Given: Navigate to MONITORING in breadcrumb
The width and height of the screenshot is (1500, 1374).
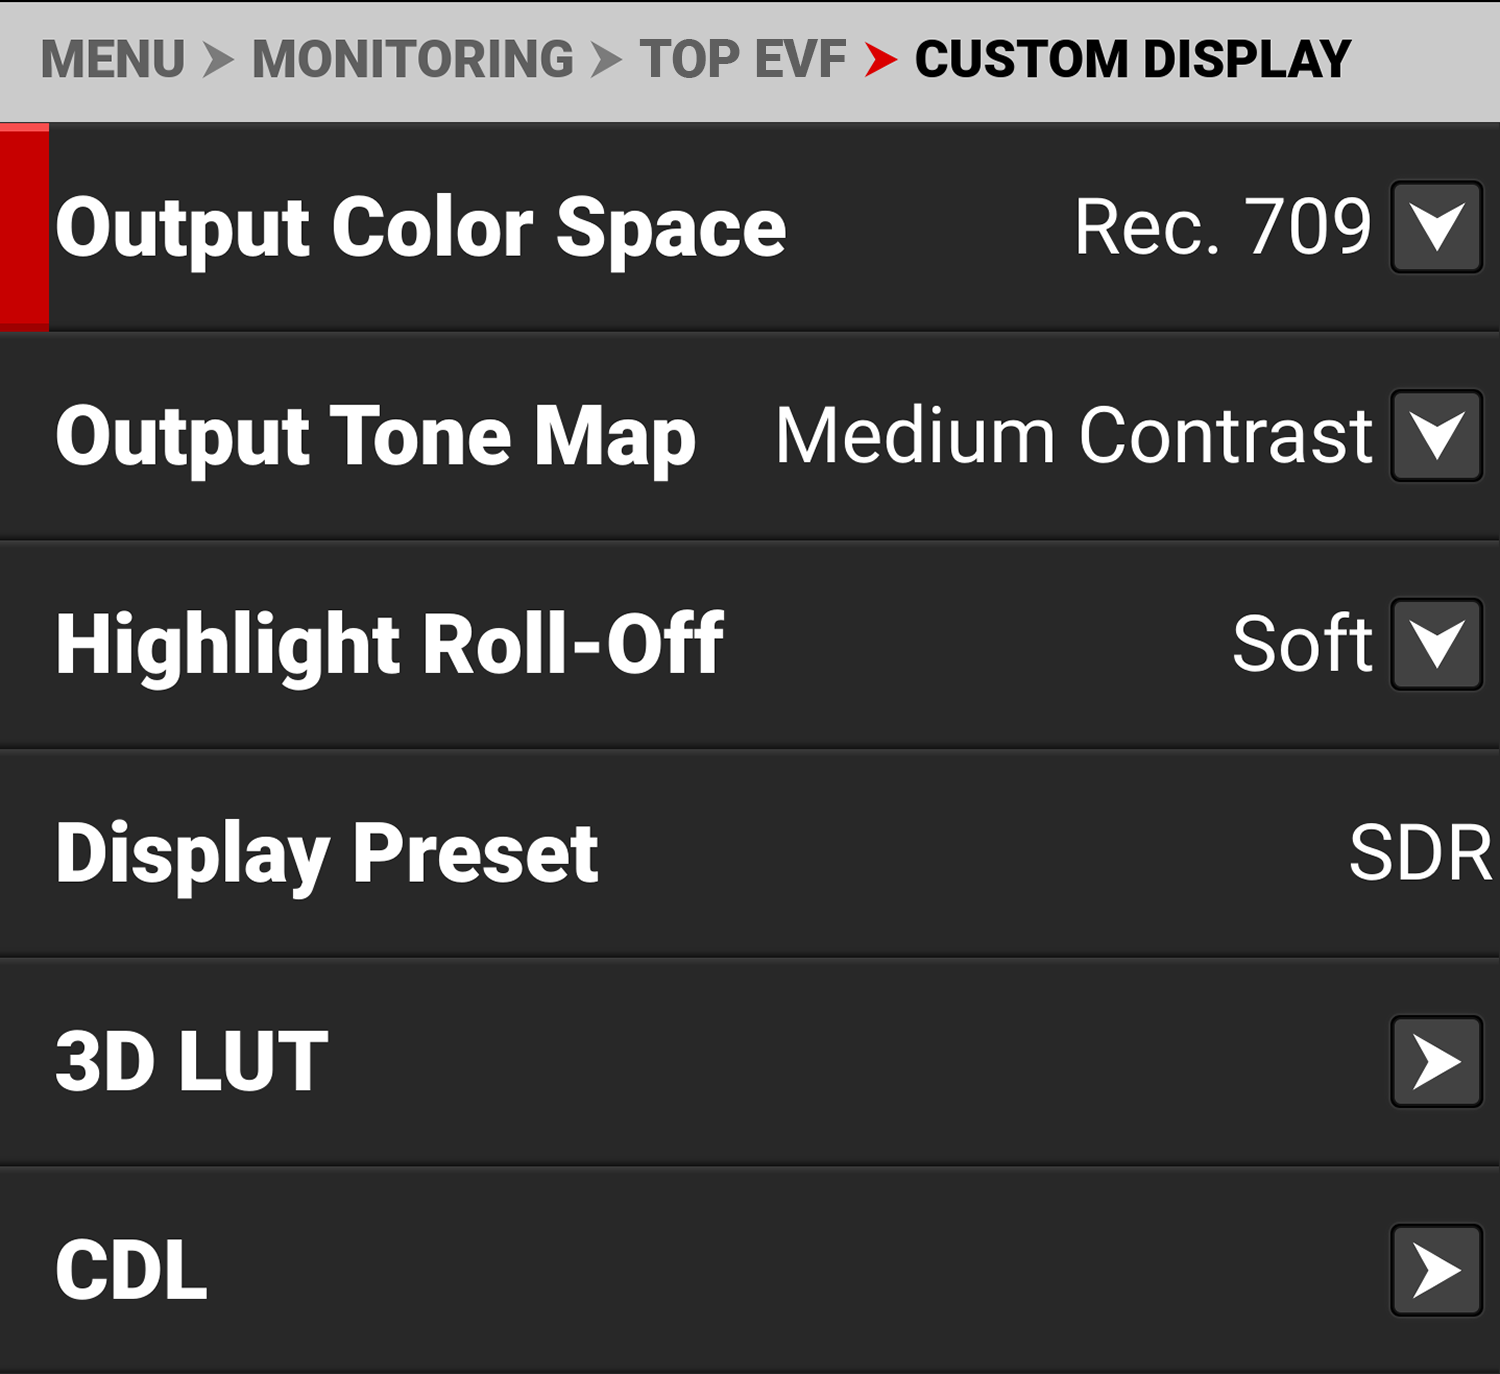Looking at the screenshot, I should click(x=412, y=59).
